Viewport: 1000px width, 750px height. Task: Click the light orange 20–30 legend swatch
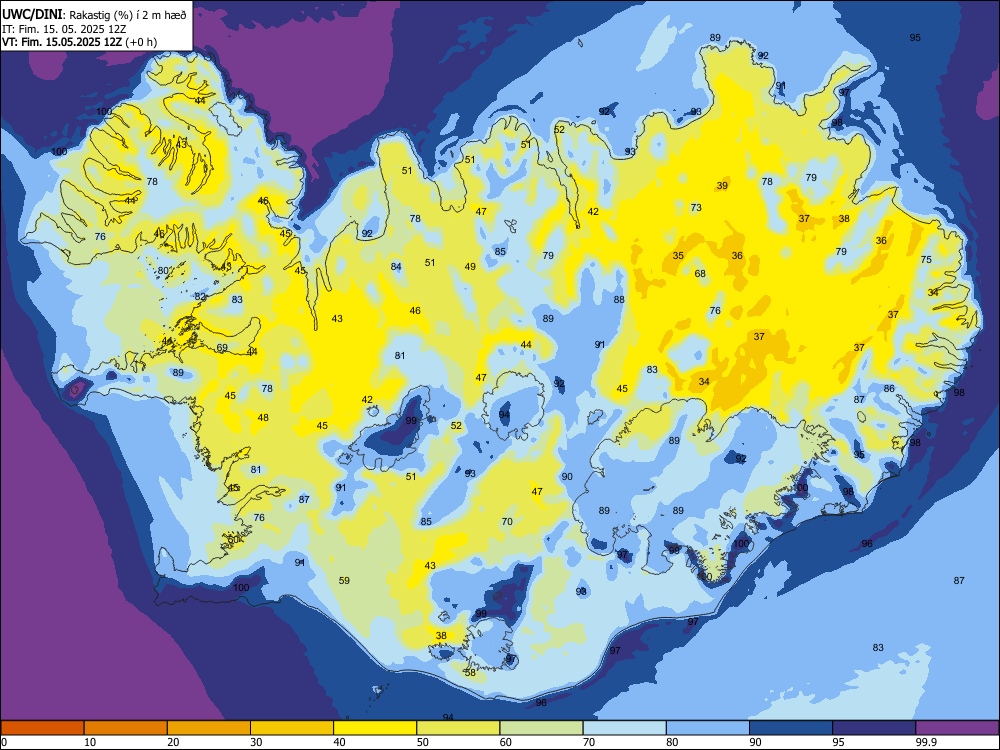click(209, 728)
